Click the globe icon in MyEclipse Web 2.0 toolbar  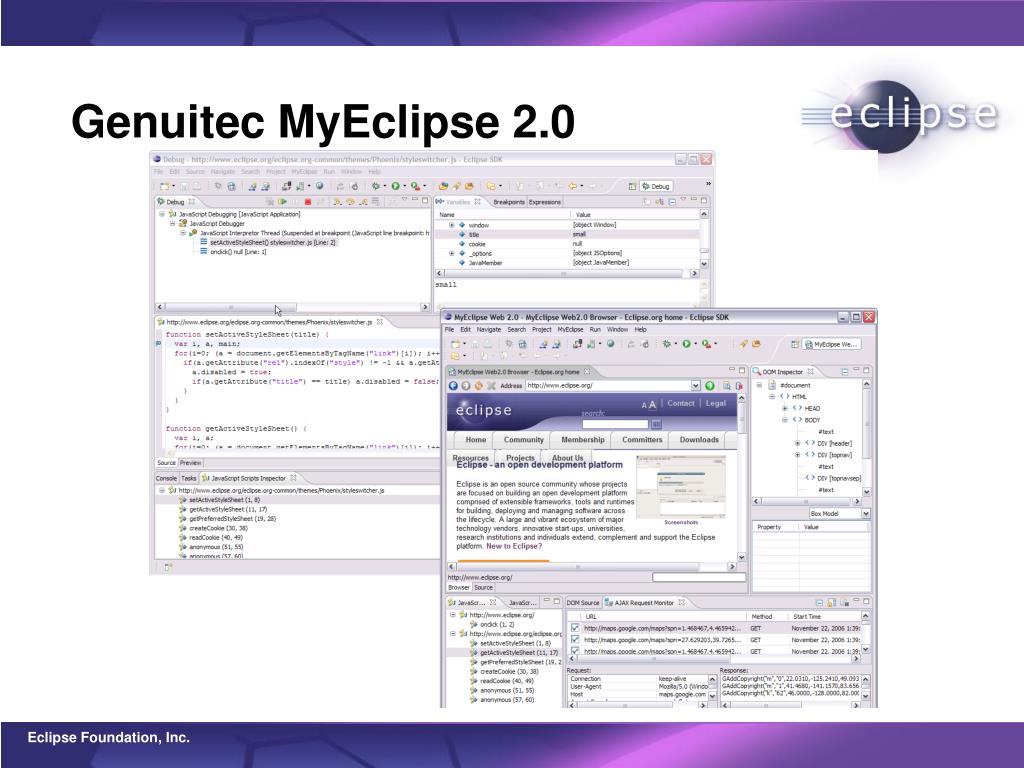pyautogui.click(x=611, y=344)
